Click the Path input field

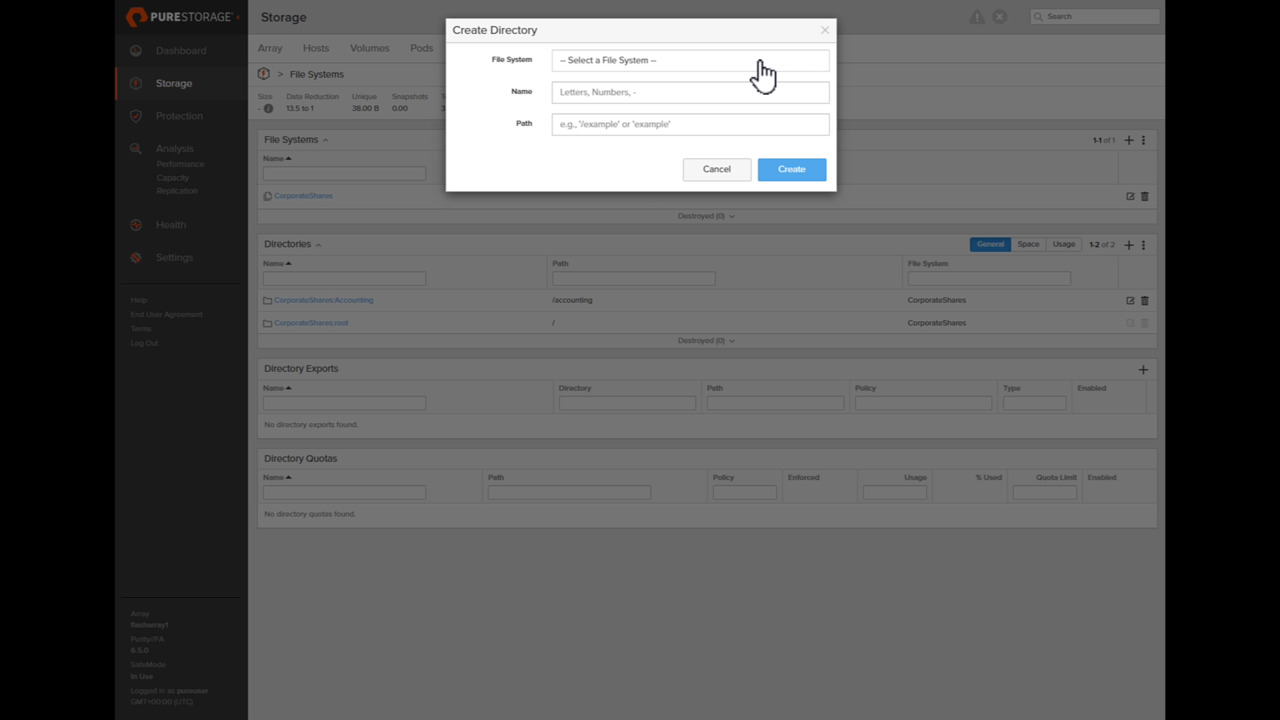click(x=690, y=124)
